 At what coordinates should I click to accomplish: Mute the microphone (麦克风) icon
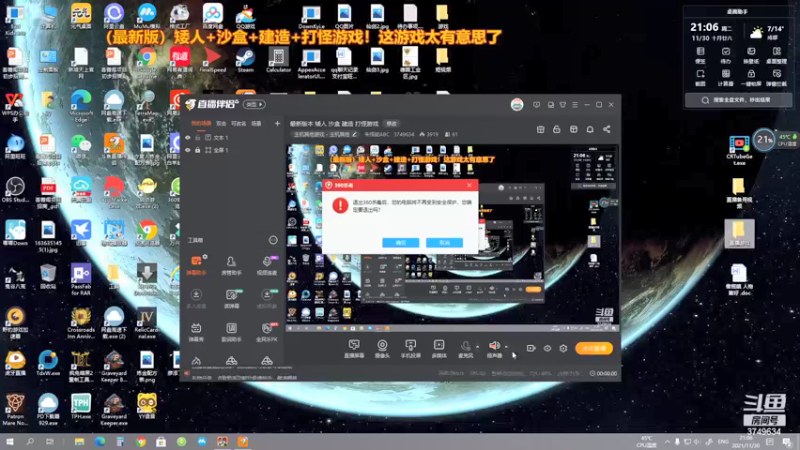pyautogui.click(x=465, y=347)
